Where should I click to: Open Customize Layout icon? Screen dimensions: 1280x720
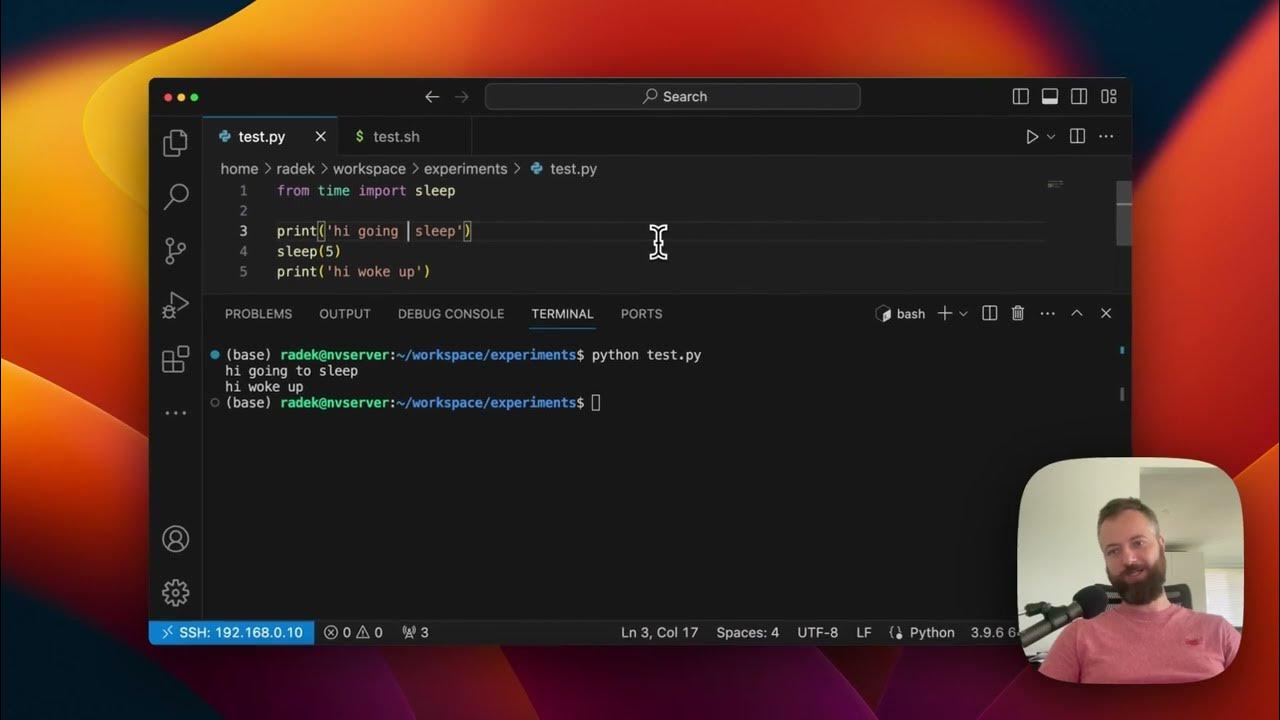pyautogui.click(x=1109, y=97)
